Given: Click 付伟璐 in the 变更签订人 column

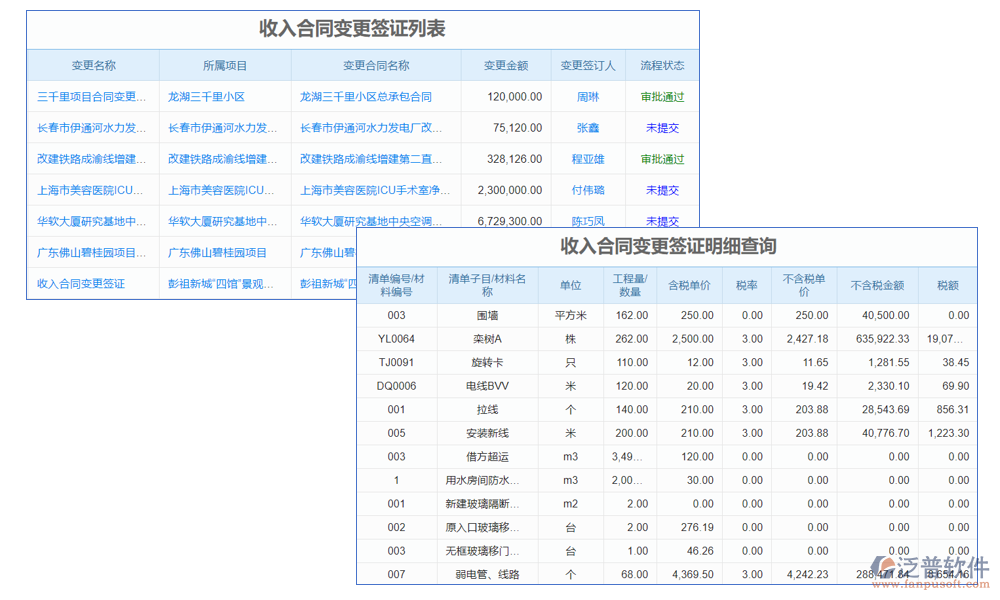Looking at the screenshot, I should [x=586, y=190].
